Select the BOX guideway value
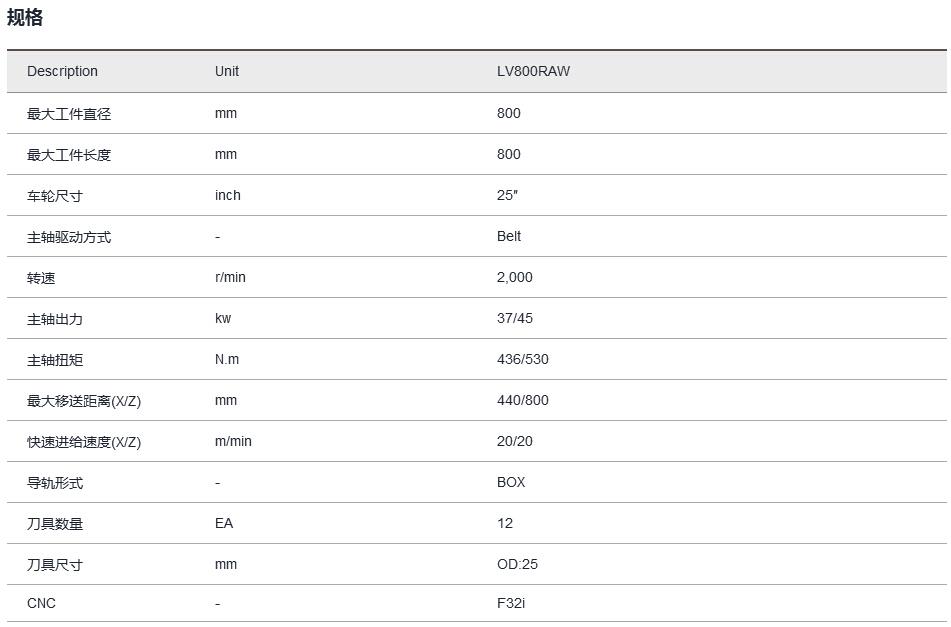The image size is (951, 627). (511, 482)
